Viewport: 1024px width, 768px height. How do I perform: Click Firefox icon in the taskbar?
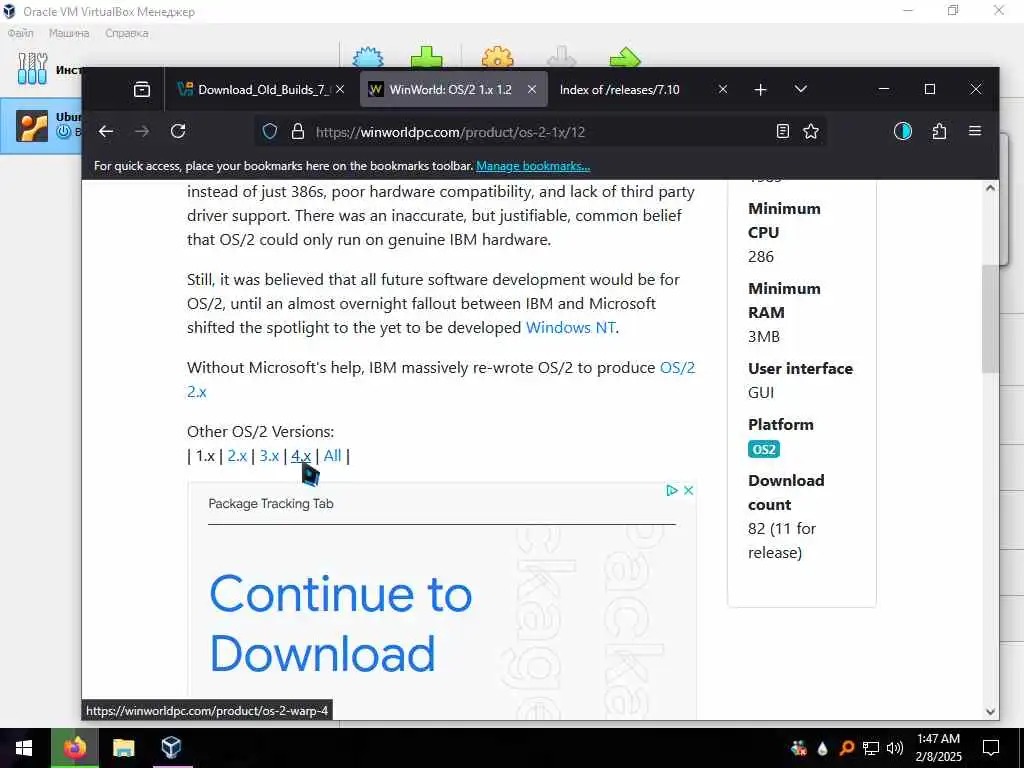click(74, 748)
